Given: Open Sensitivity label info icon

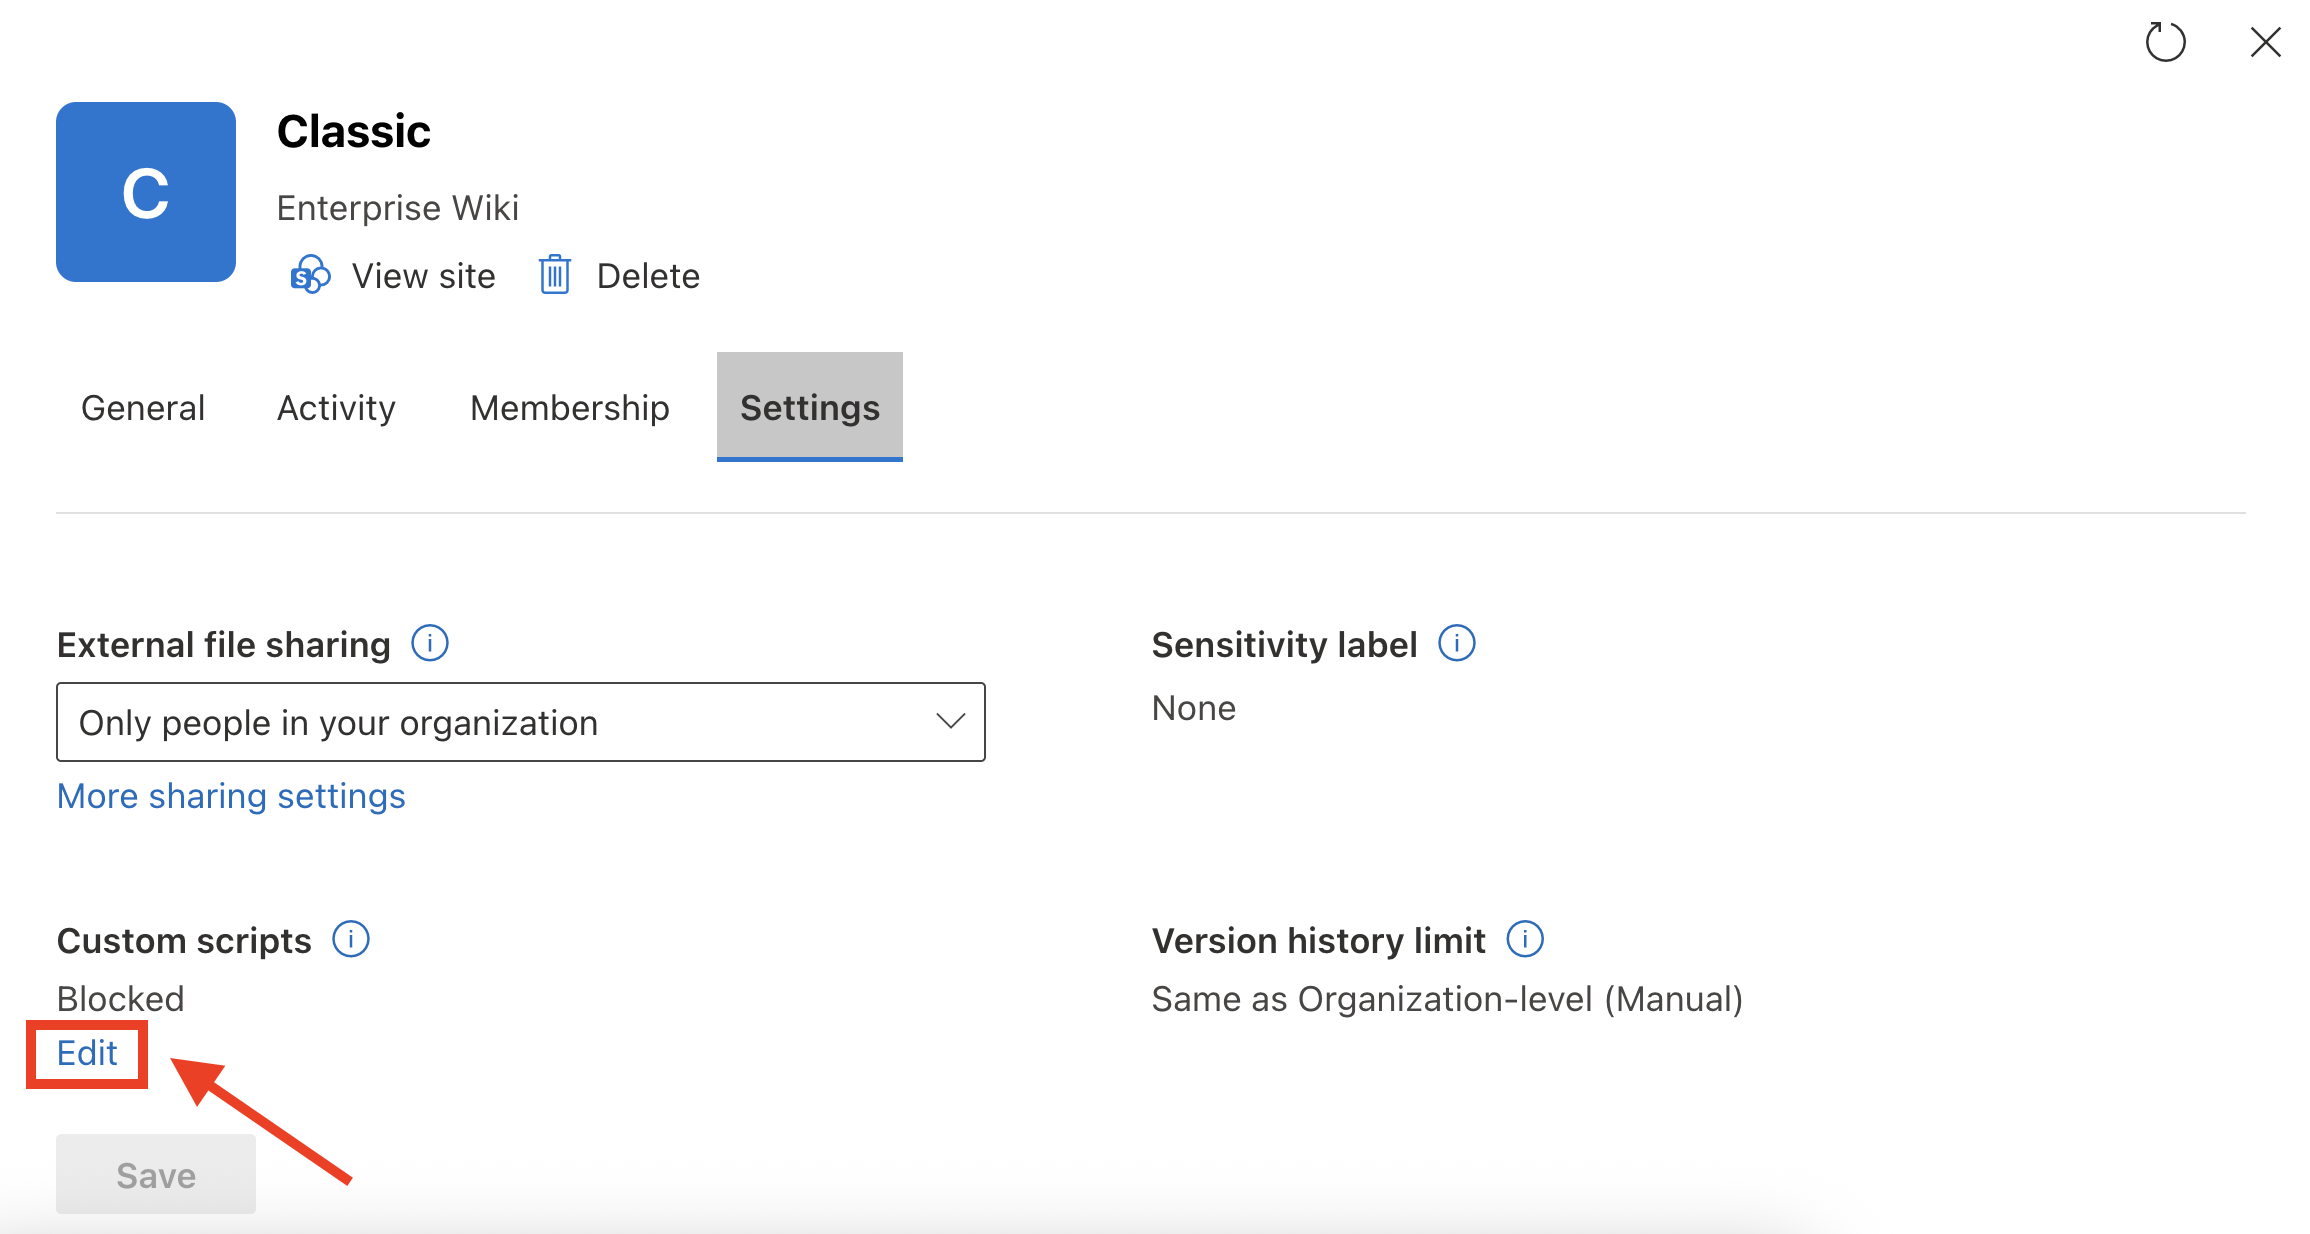Looking at the screenshot, I should click(x=1456, y=643).
